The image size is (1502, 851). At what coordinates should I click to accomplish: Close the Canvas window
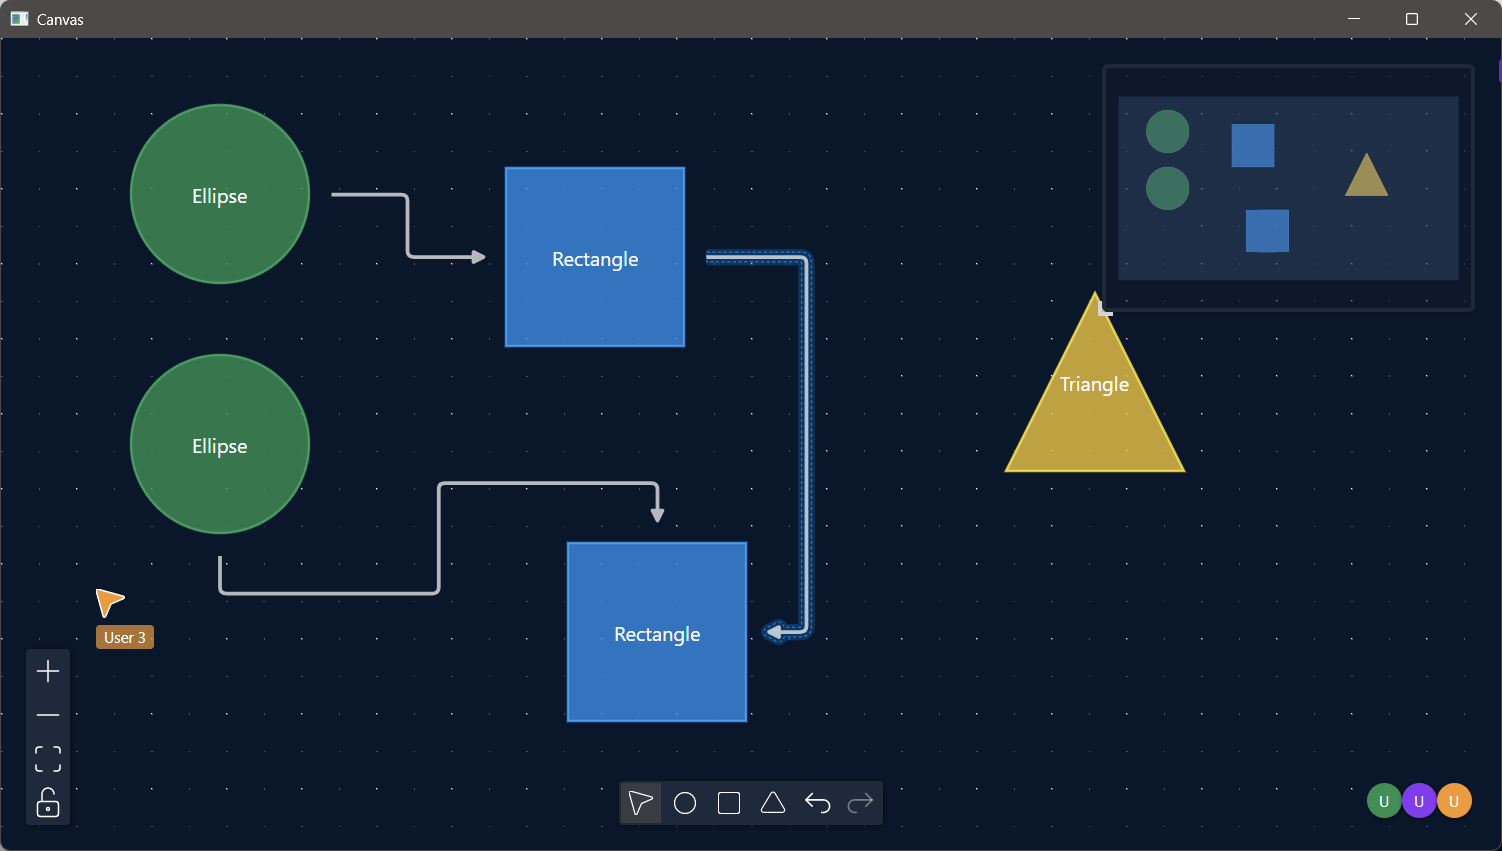(x=1471, y=19)
